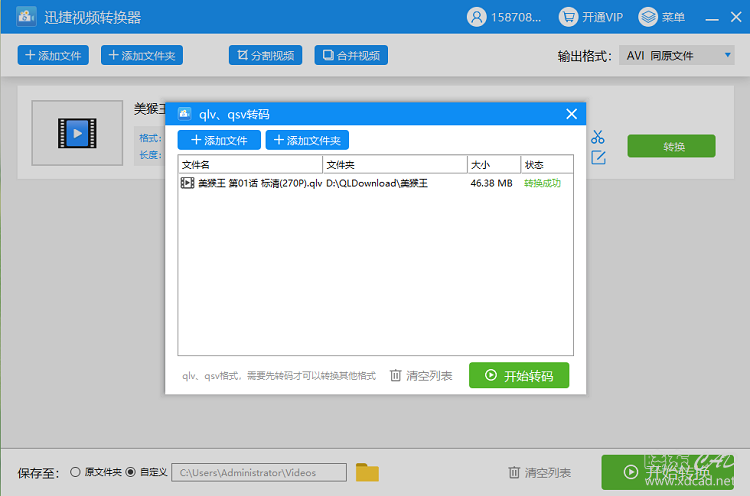Close the qlv、qsv转码 dialog
This screenshot has width=750, height=496.
pos(571,114)
